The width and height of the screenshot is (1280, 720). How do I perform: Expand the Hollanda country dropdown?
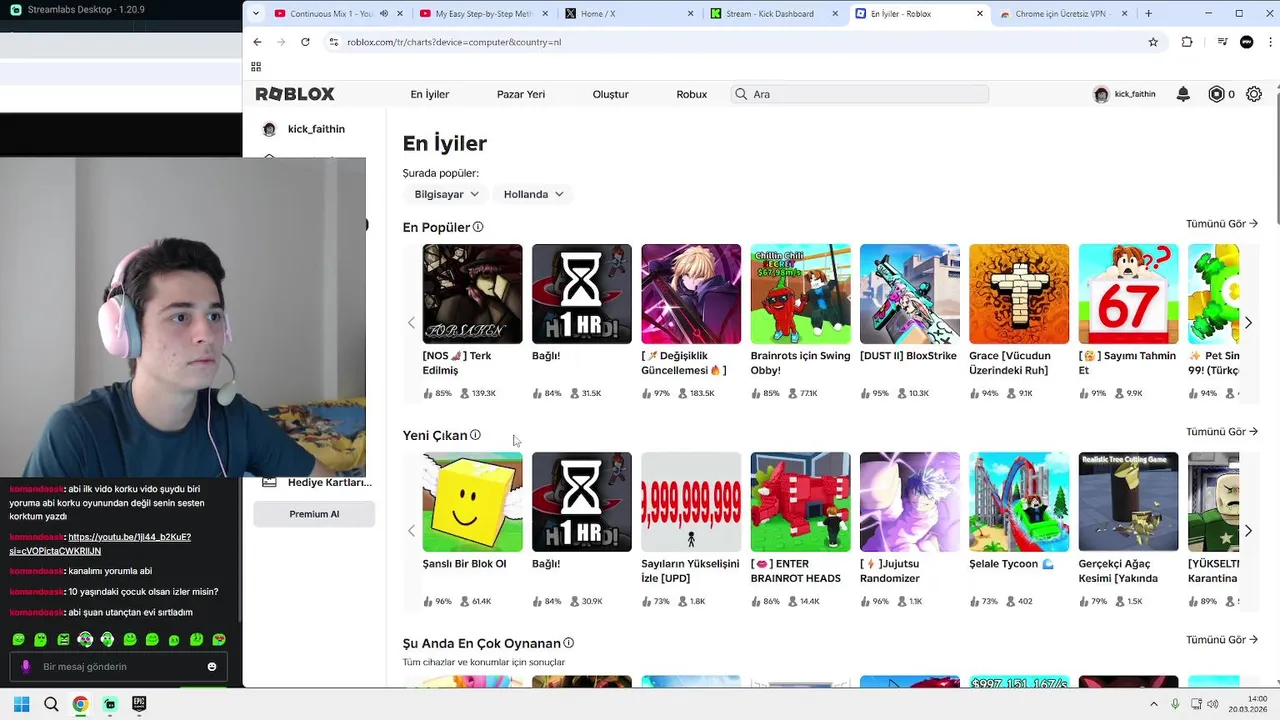(x=533, y=194)
